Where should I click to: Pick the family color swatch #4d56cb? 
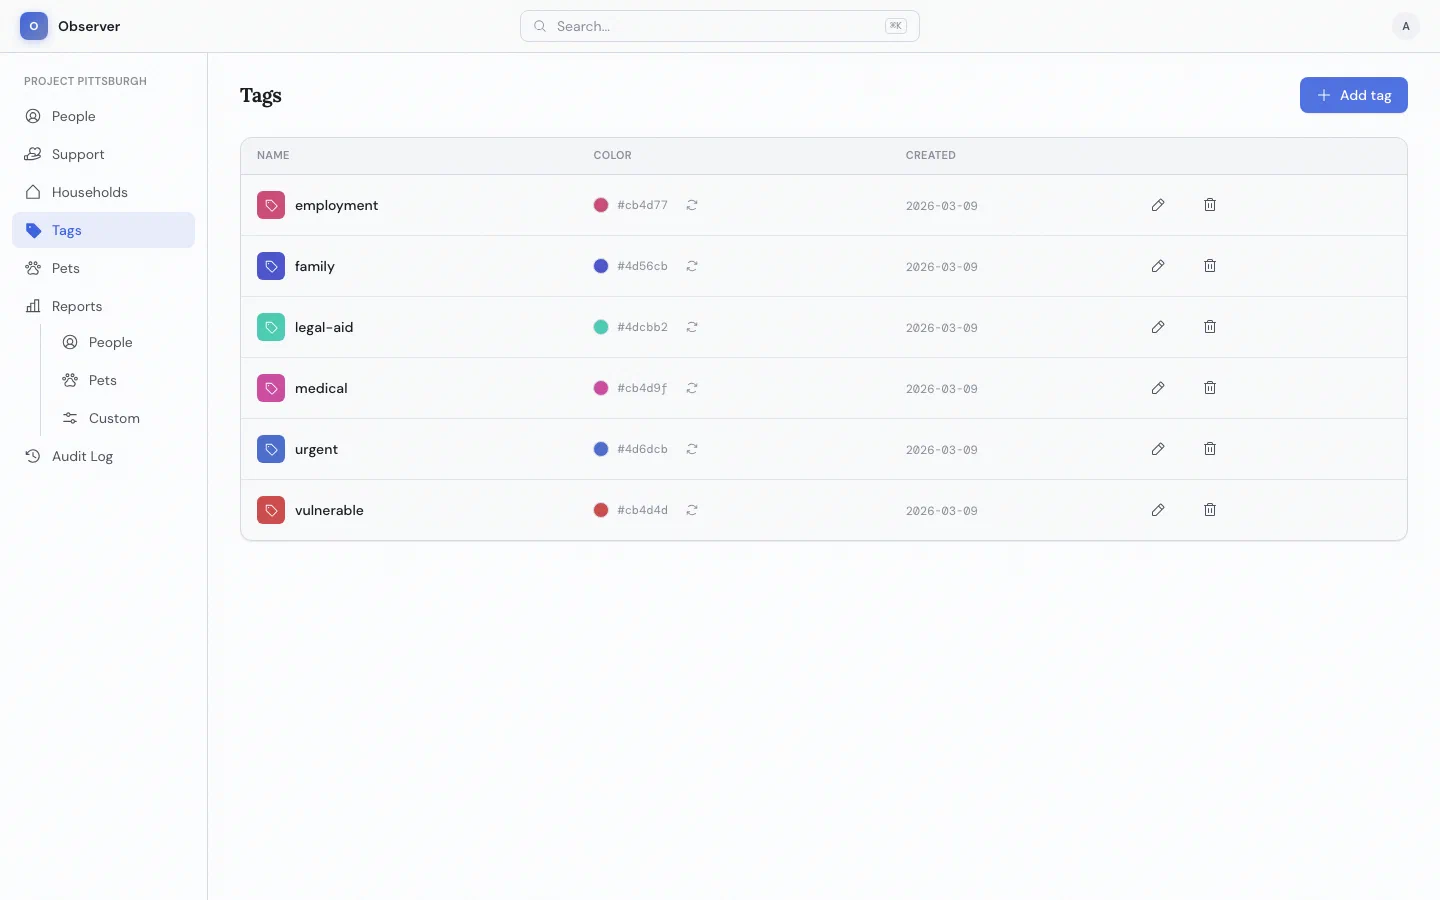click(601, 266)
